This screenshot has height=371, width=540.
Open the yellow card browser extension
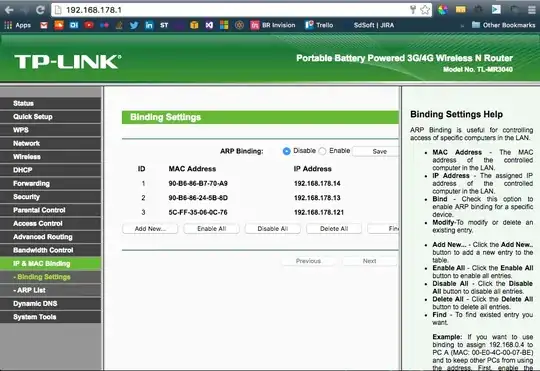tap(460, 9)
